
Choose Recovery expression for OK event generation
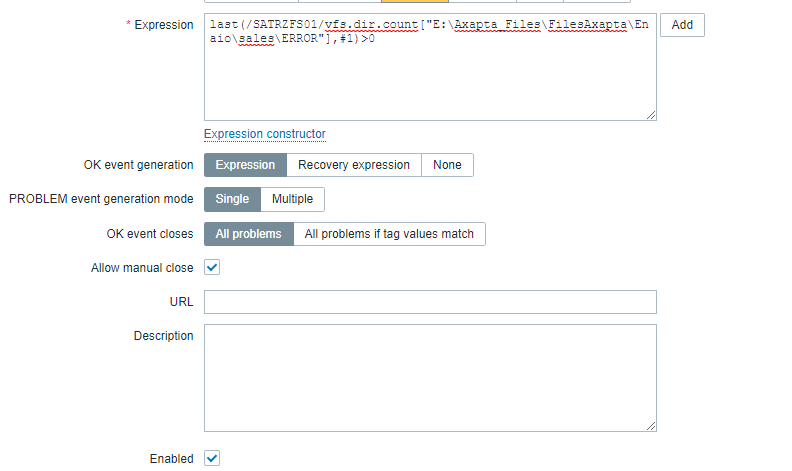354,165
